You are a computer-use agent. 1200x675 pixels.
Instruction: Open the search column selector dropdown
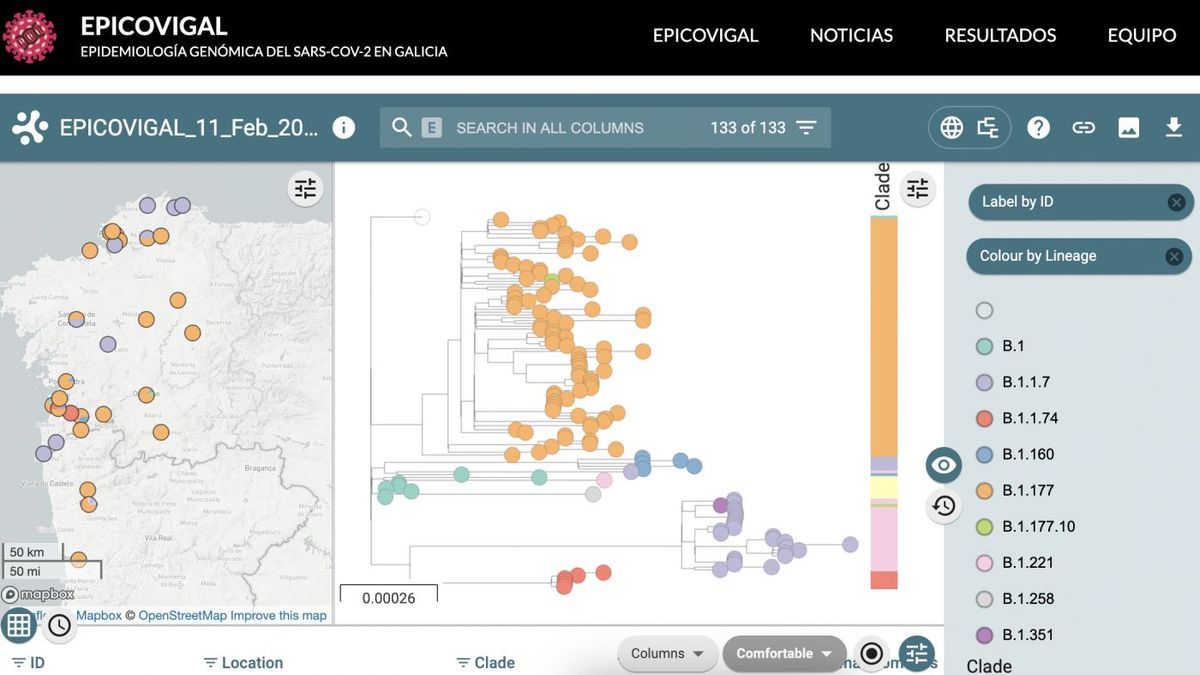click(431, 128)
